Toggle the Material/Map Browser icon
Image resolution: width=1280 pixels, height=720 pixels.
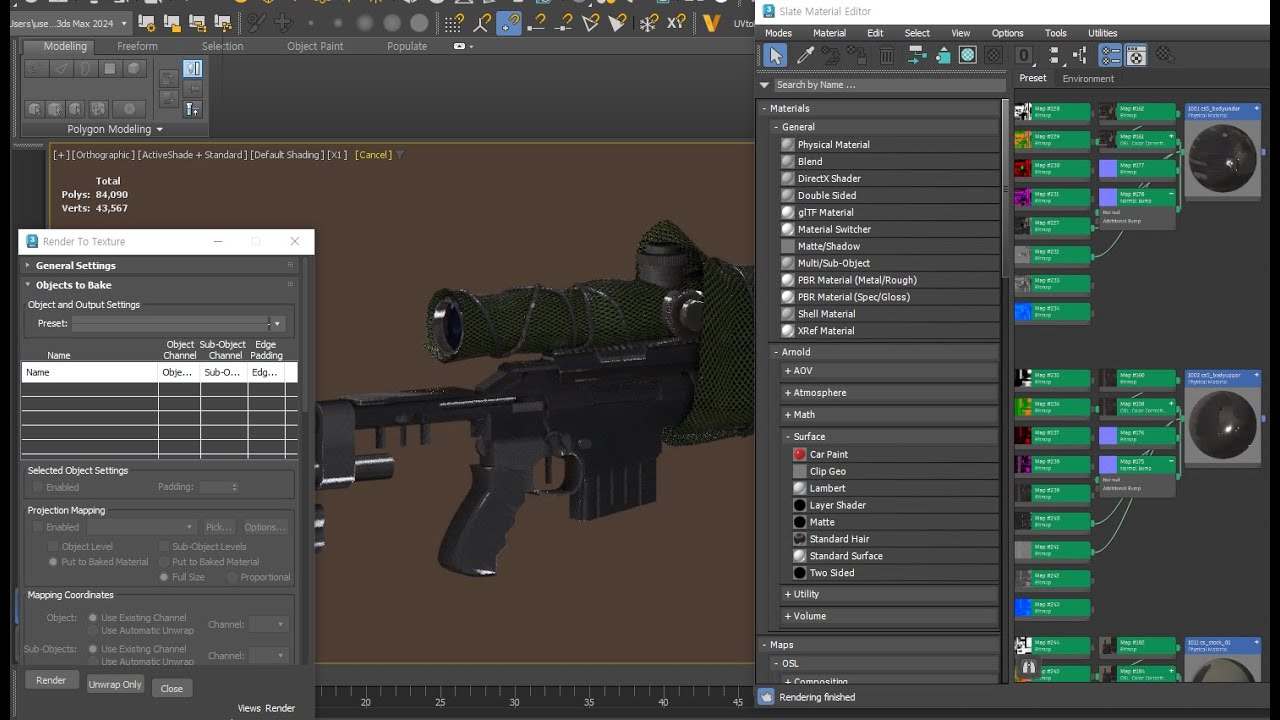(1110, 56)
